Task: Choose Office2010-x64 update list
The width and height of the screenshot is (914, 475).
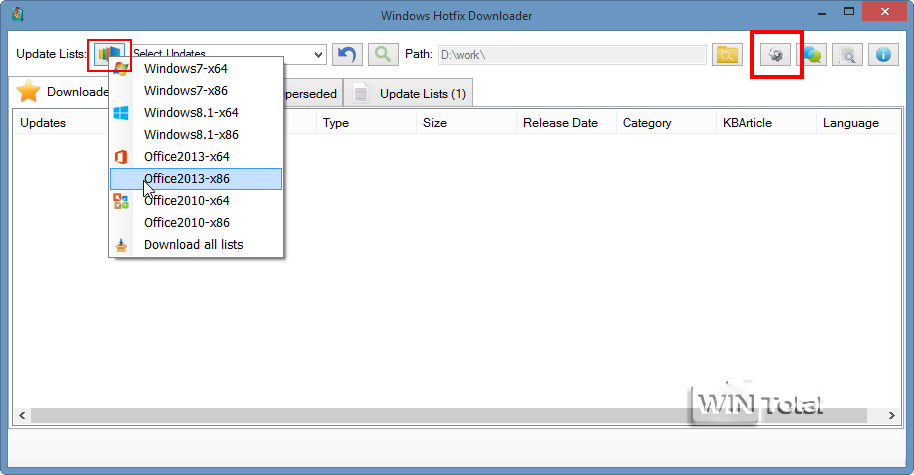Action: click(x=196, y=200)
